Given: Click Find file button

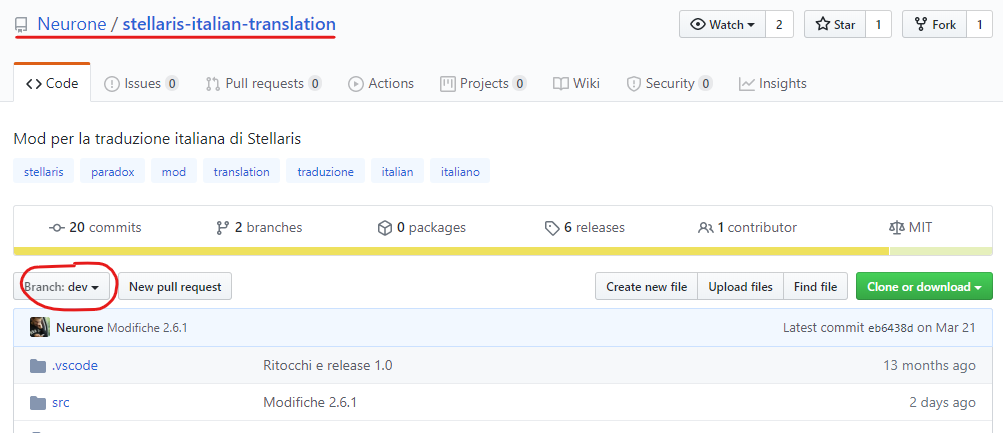Looking at the screenshot, I should (816, 287).
